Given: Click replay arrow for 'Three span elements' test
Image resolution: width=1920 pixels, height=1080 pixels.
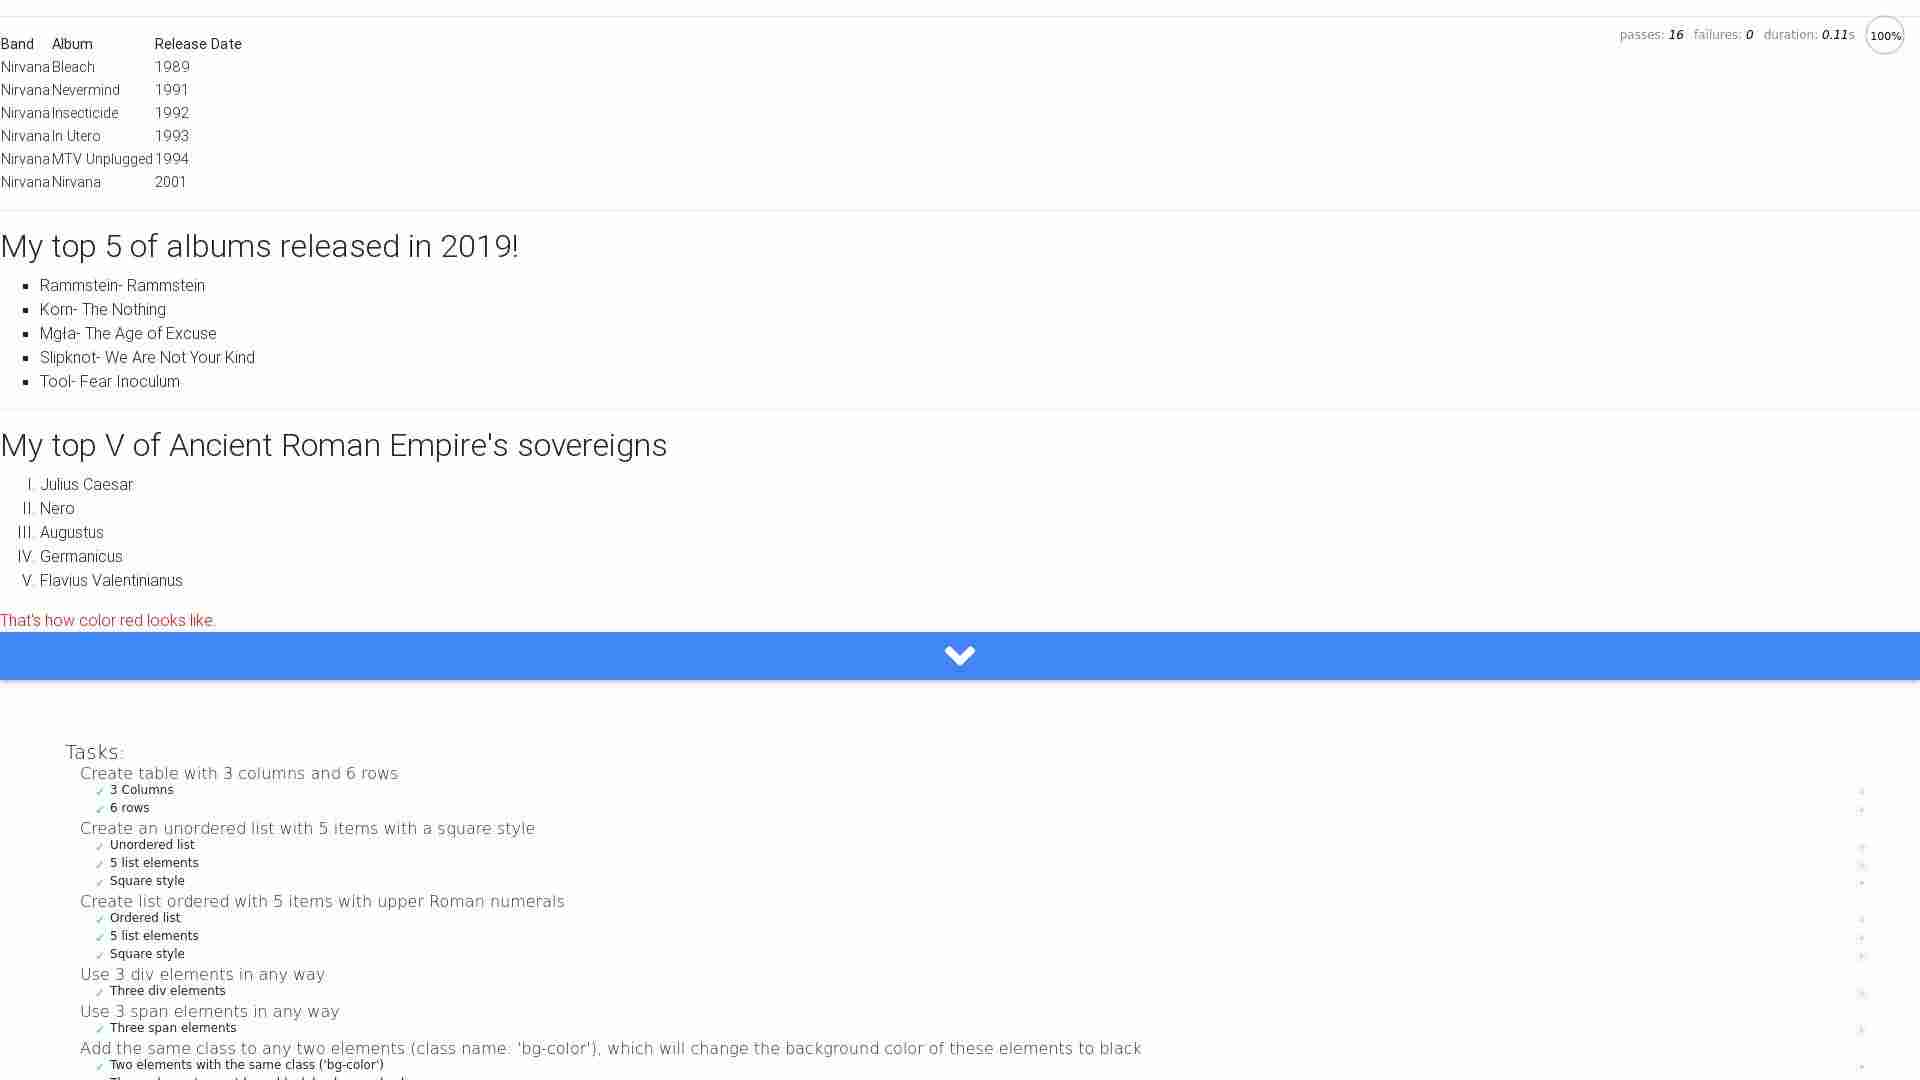Looking at the screenshot, I should [x=1861, y=1030].
